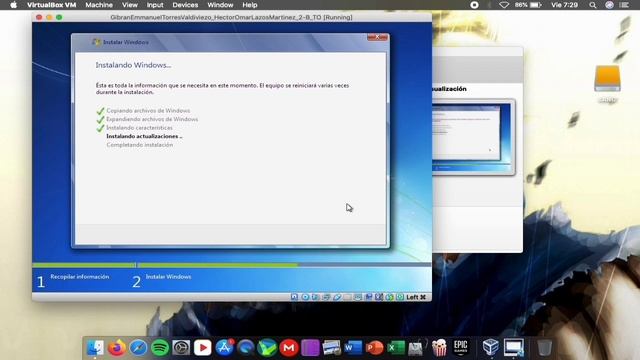Open the Help menu
The height and width of the screenshot is (360, 640).
pos(249,5)
